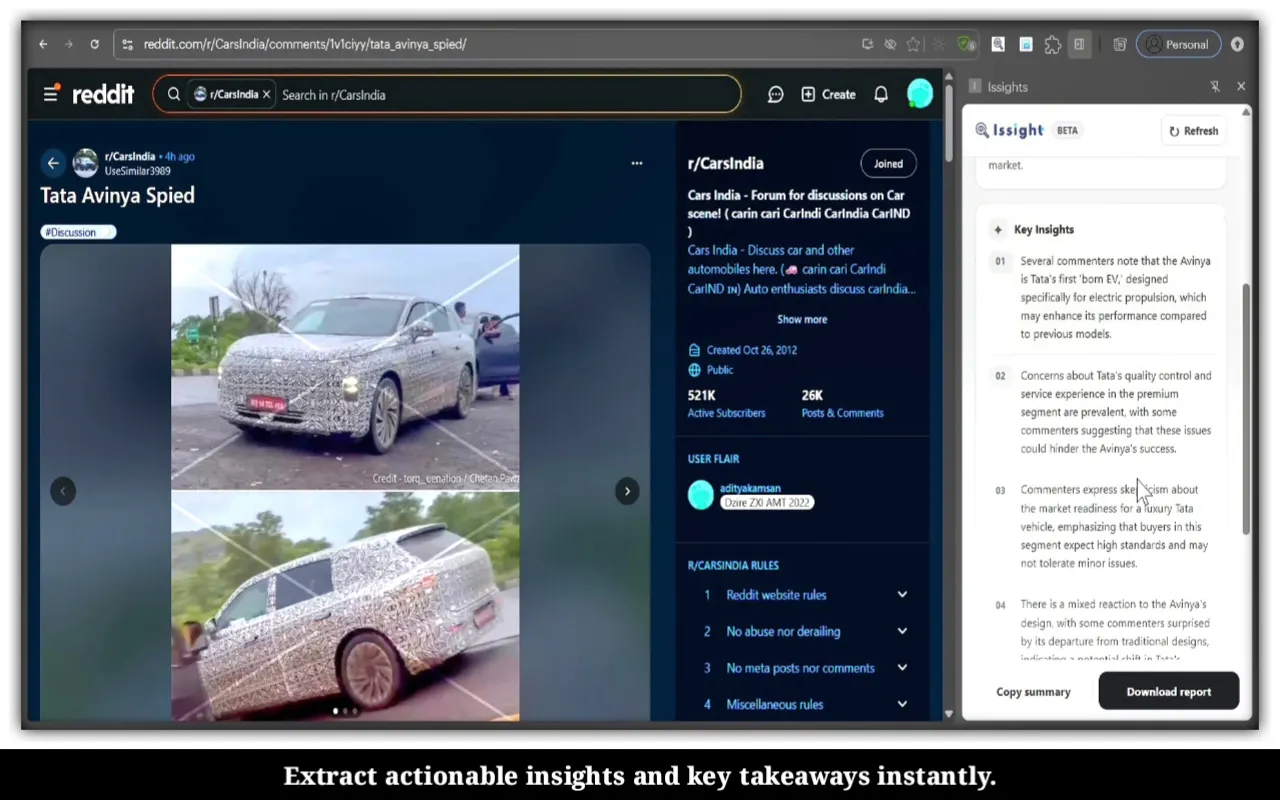Open the r/CarsIndia community avatar

(85, 163)
